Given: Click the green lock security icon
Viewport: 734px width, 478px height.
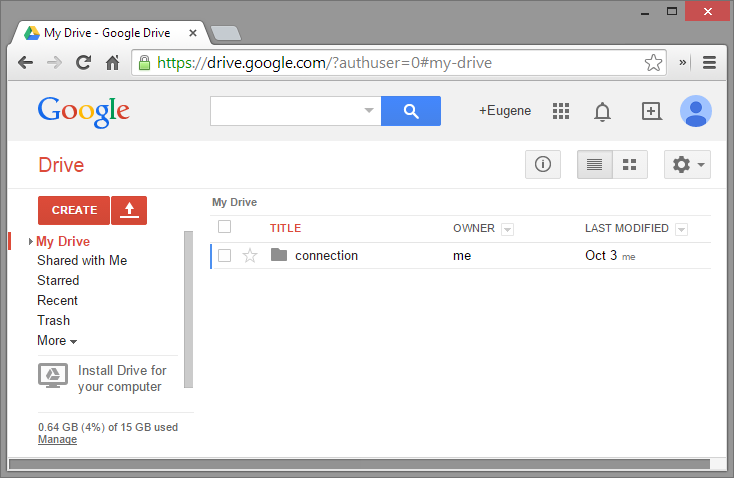Looking at the screenshot, I should [145, 62].
